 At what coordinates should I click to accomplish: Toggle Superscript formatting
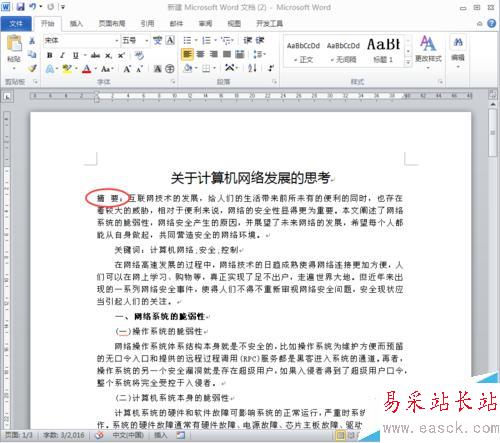121,55
